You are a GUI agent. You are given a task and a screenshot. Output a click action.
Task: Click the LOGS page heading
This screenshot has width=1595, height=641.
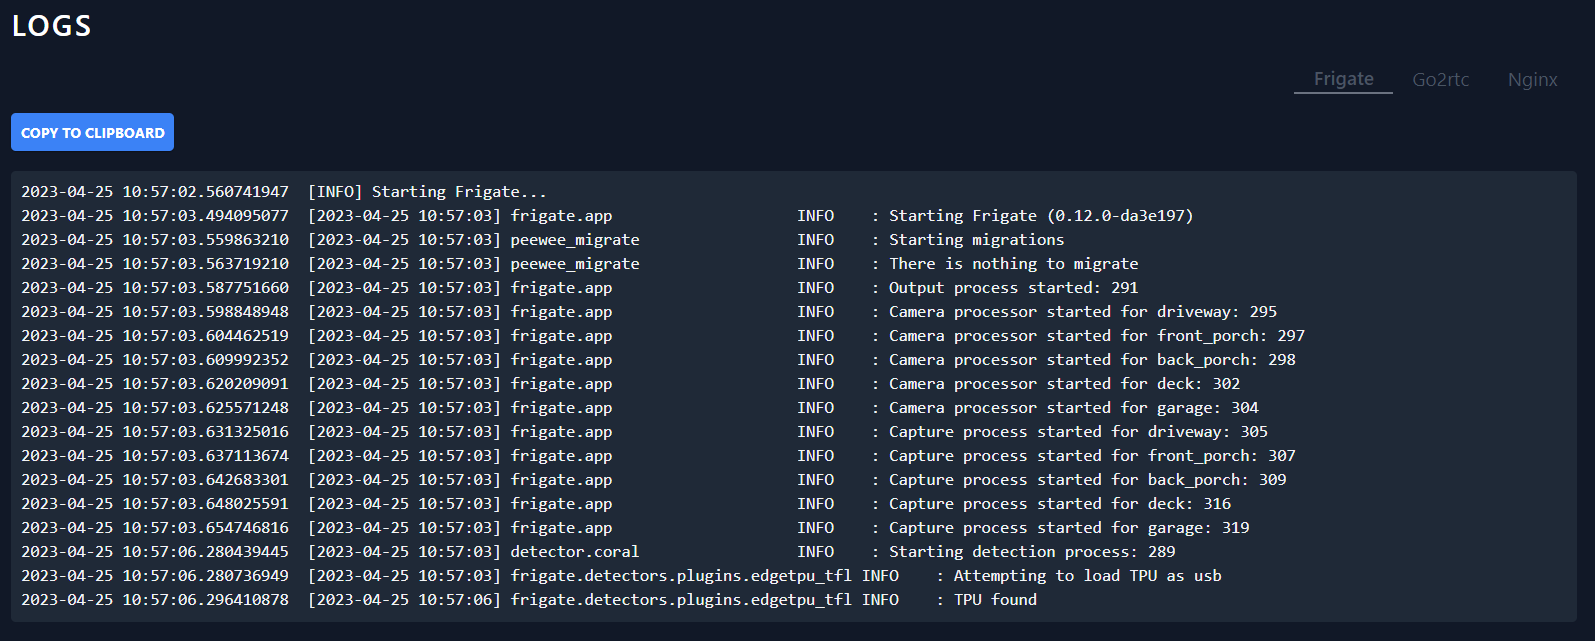51,26
